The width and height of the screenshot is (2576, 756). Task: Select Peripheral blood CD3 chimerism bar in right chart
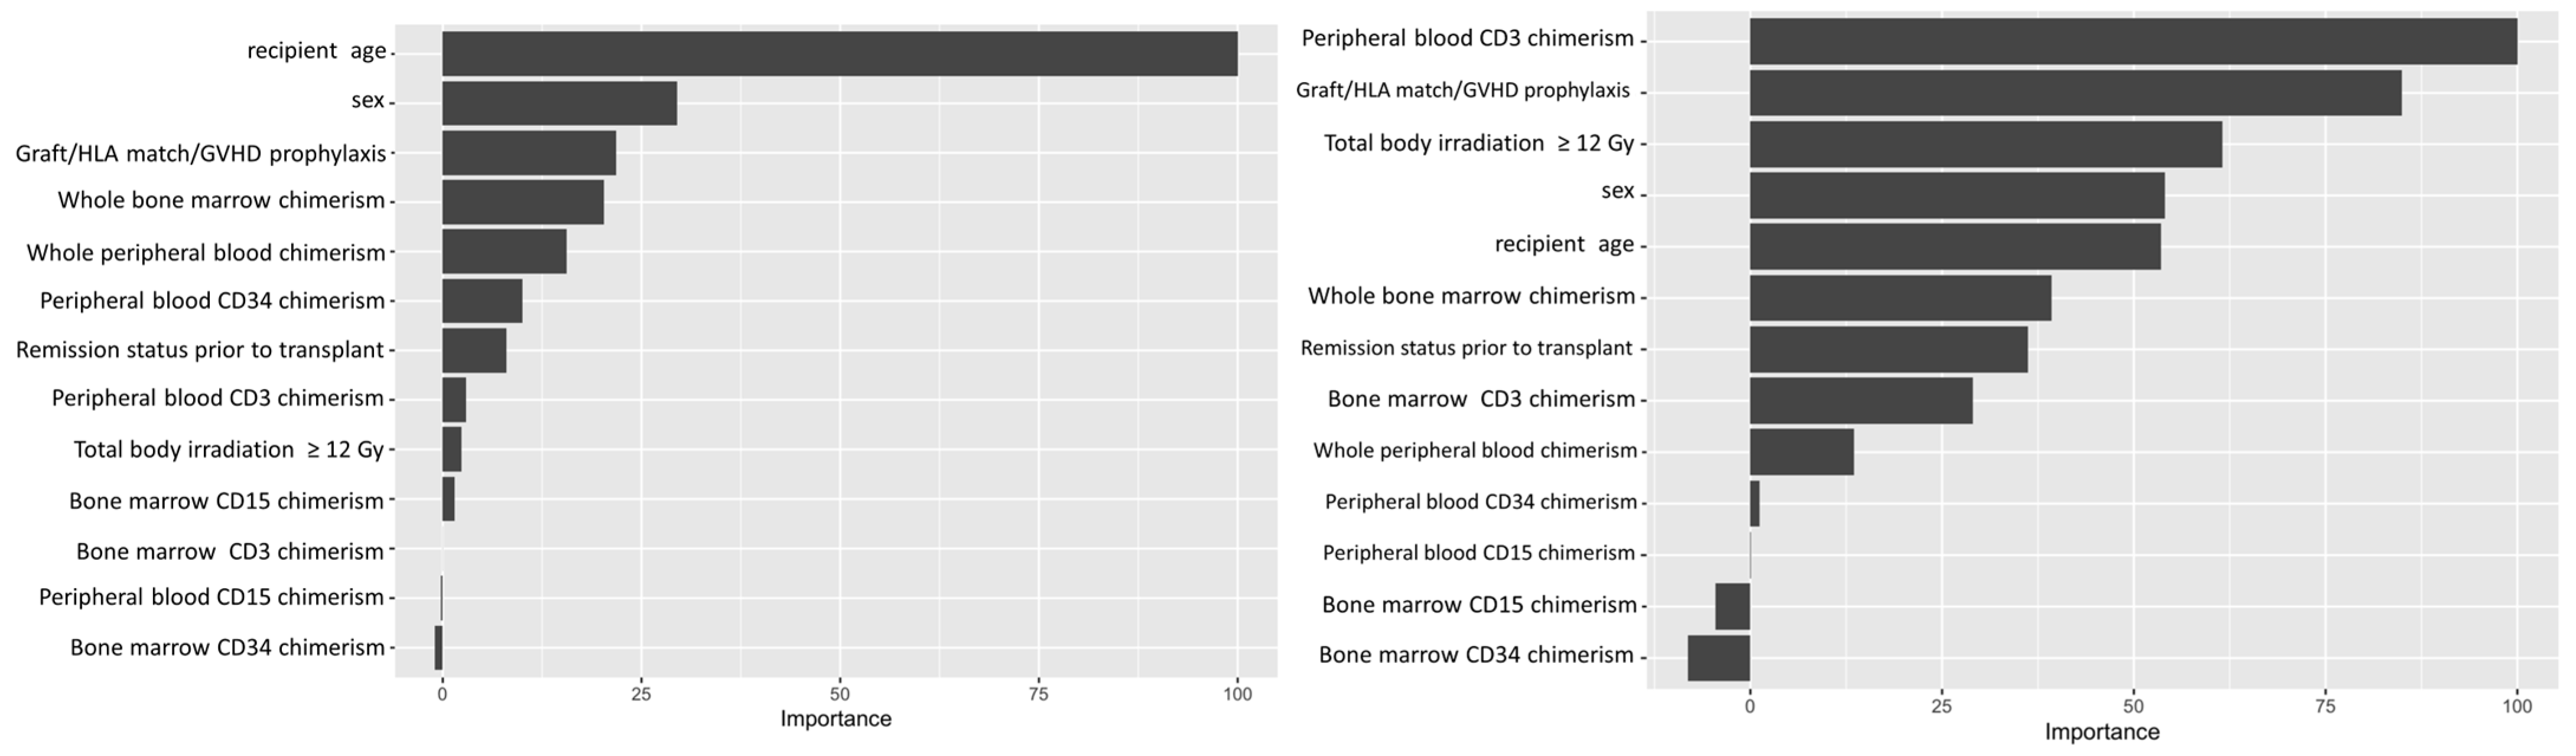2132,41
